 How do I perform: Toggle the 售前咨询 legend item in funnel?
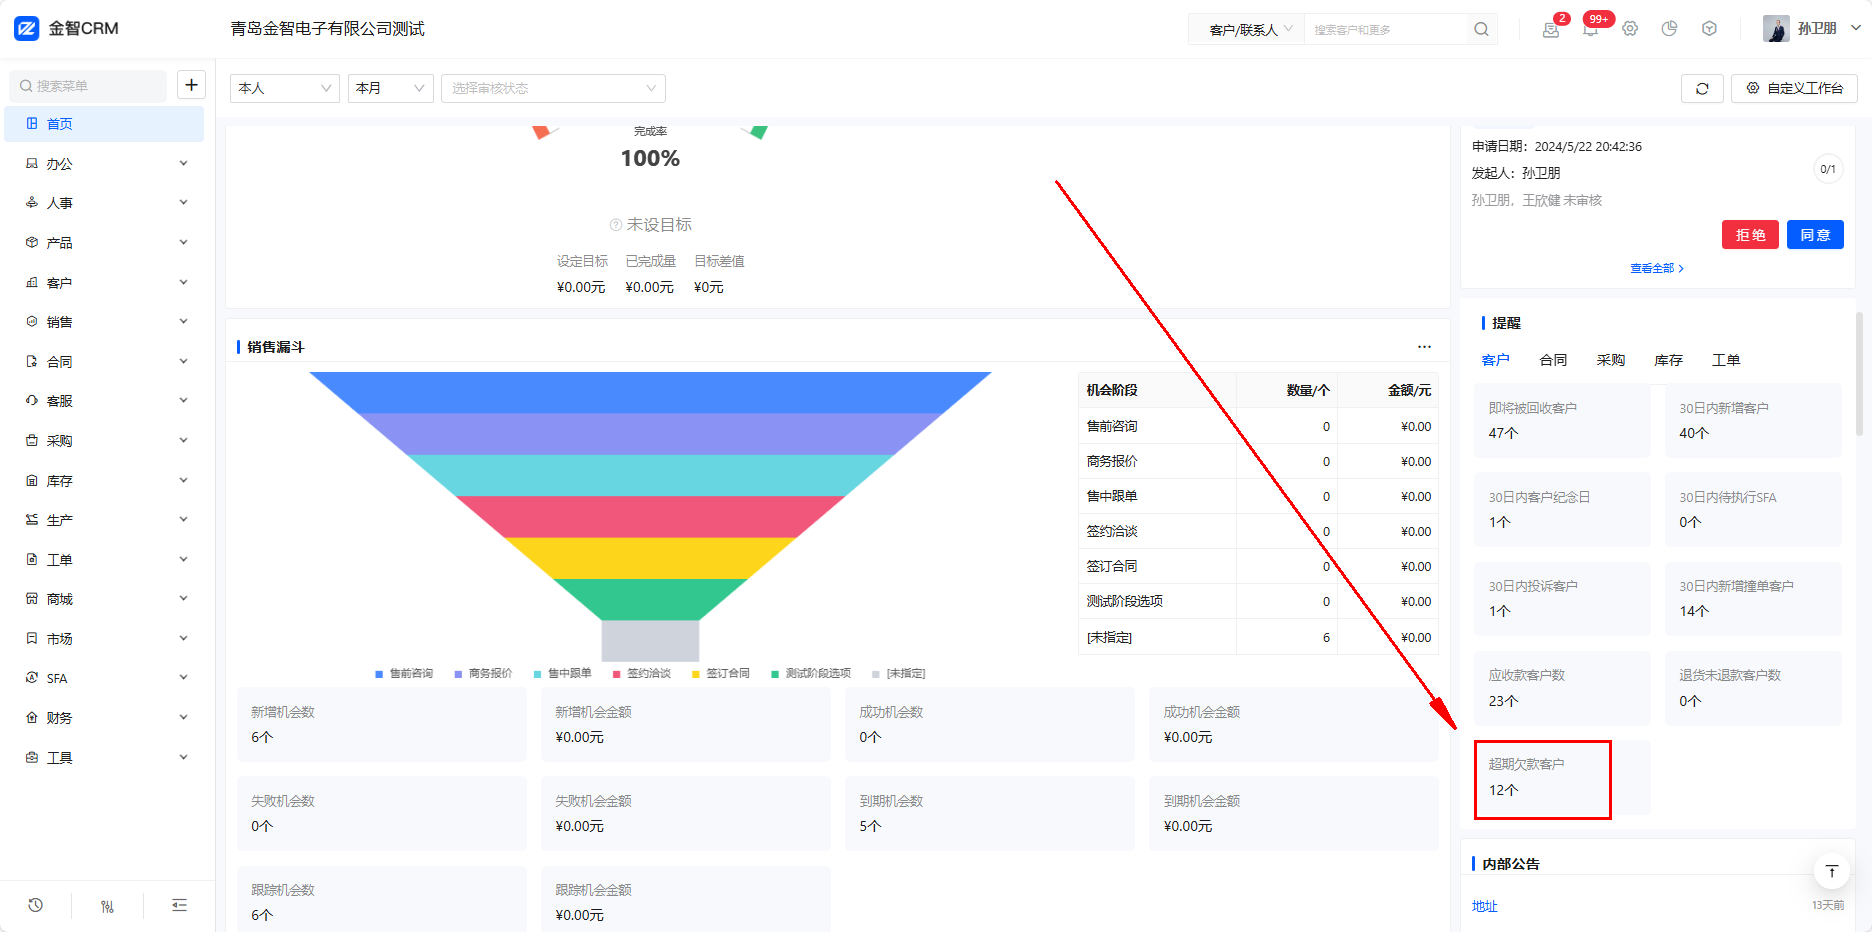pos(404,674)
